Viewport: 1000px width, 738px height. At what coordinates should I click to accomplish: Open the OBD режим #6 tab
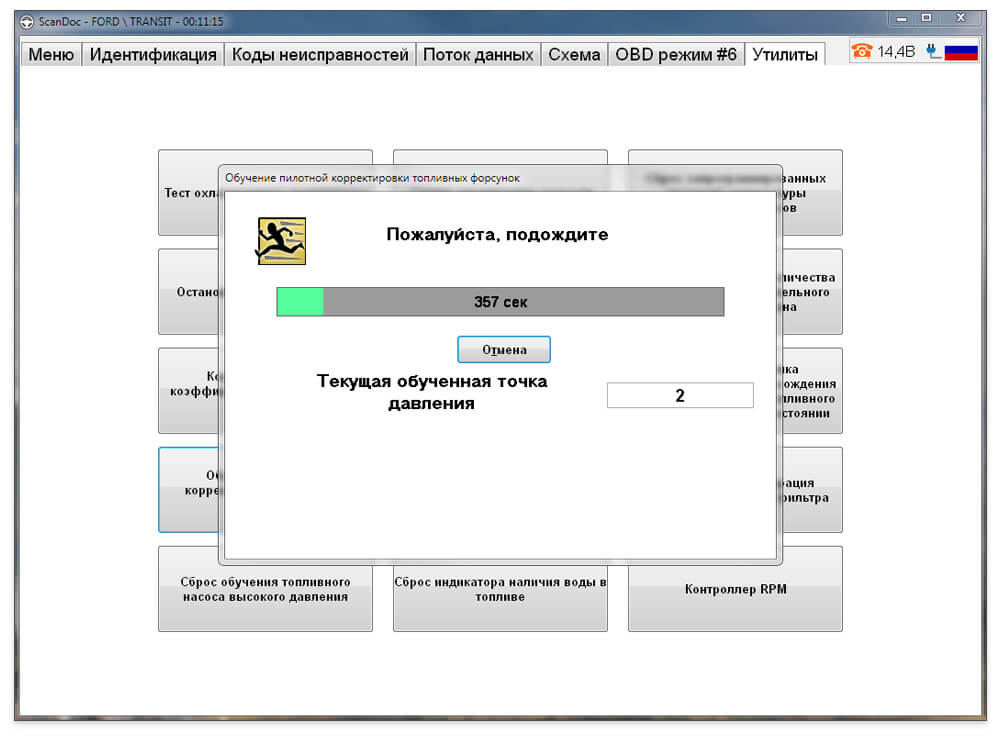coord(676,55)
